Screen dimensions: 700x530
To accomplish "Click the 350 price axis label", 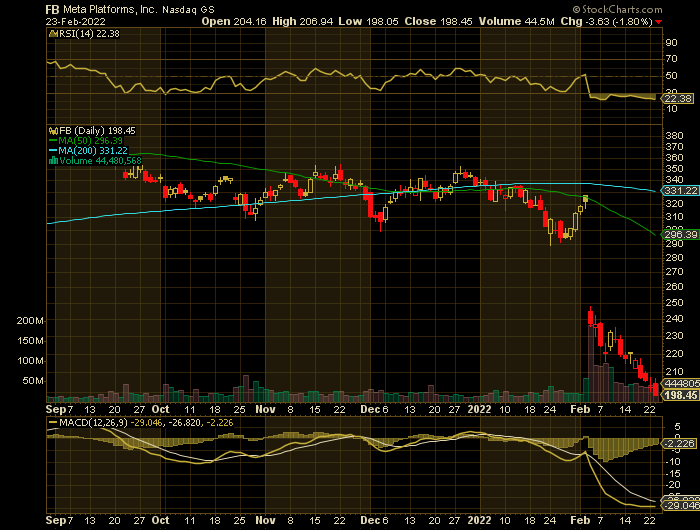I will (674, 169).
